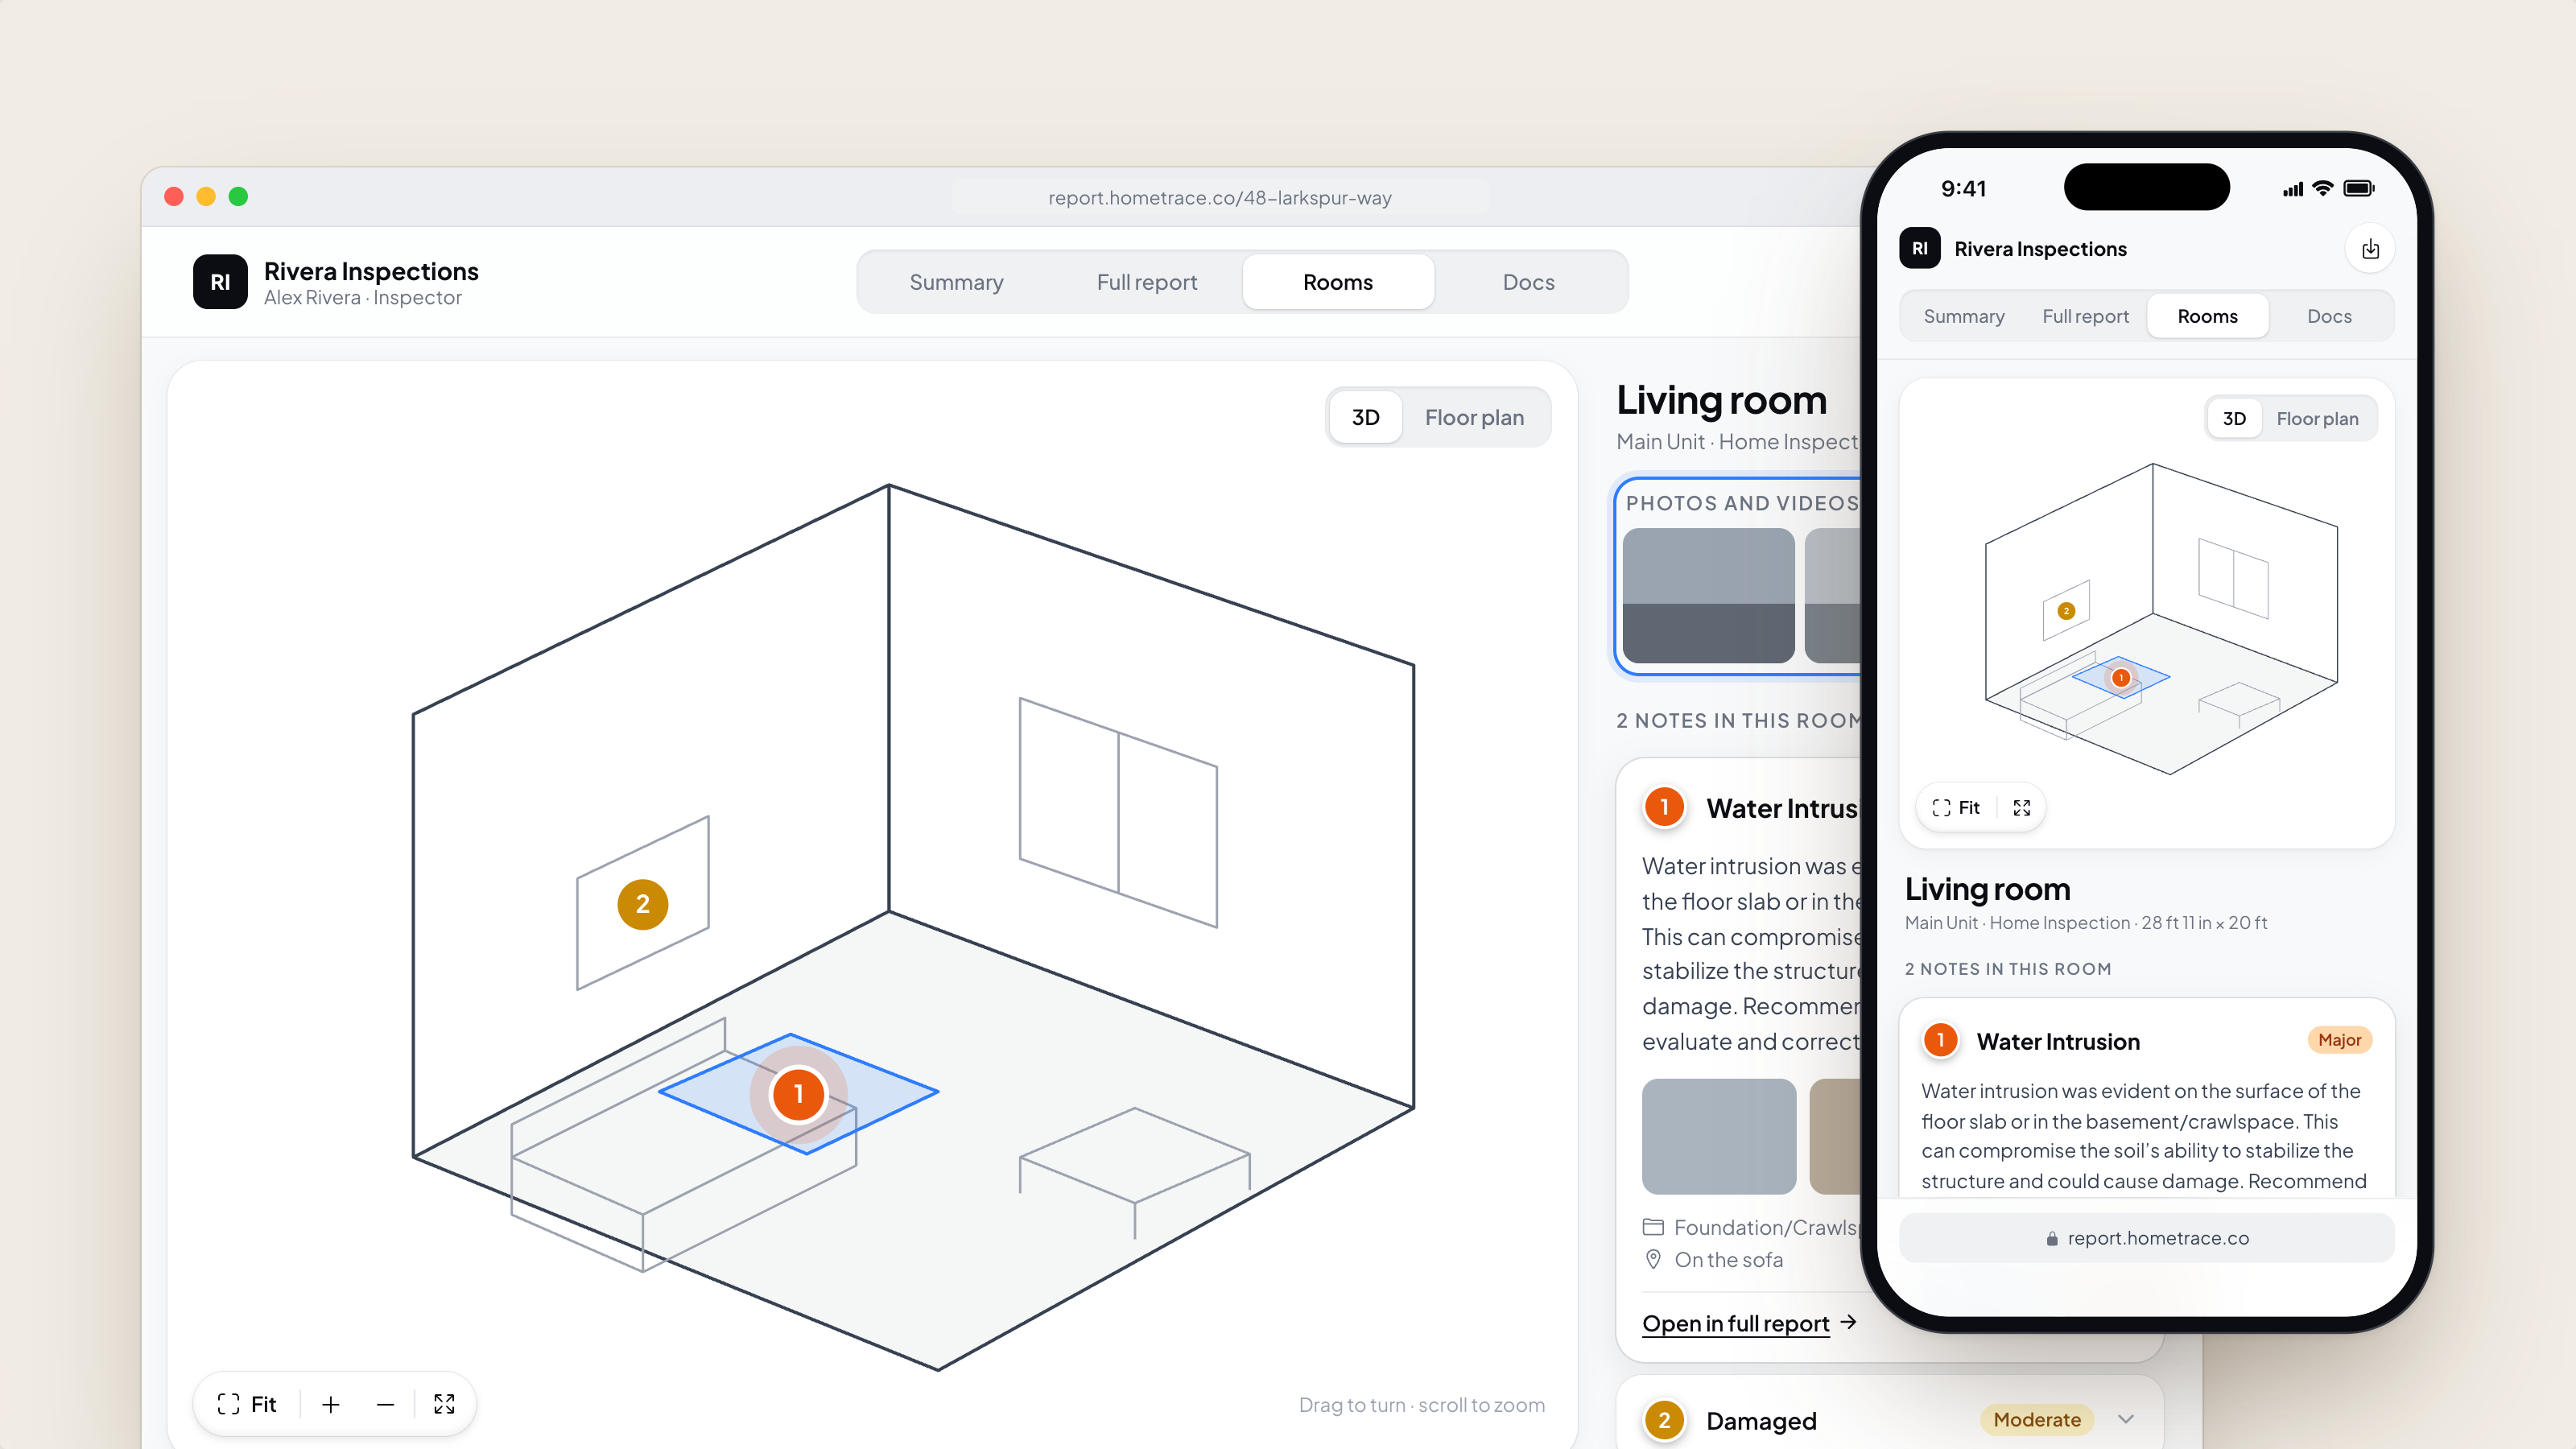Image resolution: width=2576 pixels, height=1449 pixels.
Task: Select yellow marker 2 on the wall
Action: (x=642, y=904)
